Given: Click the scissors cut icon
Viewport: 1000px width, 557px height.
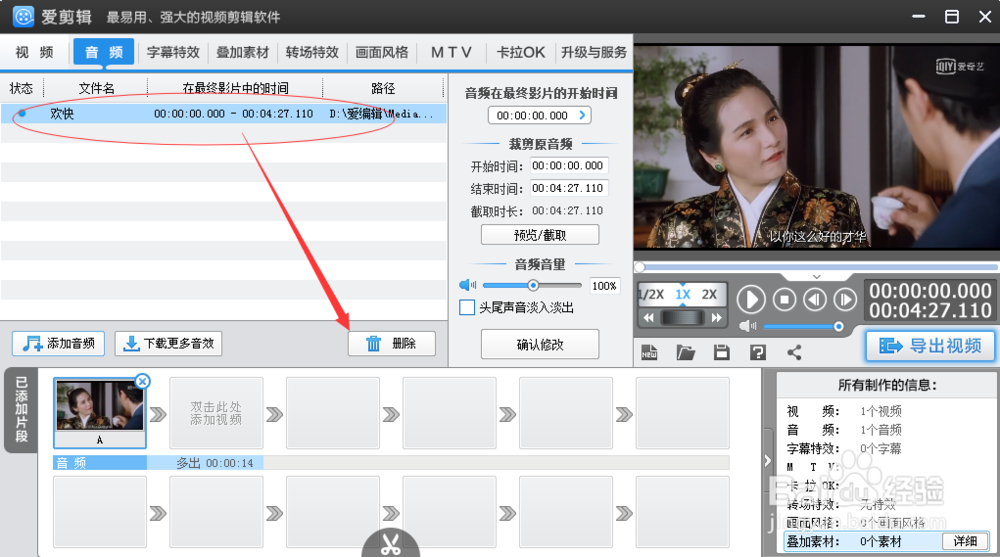Looking at the screenshot, I should coord(390,544).
